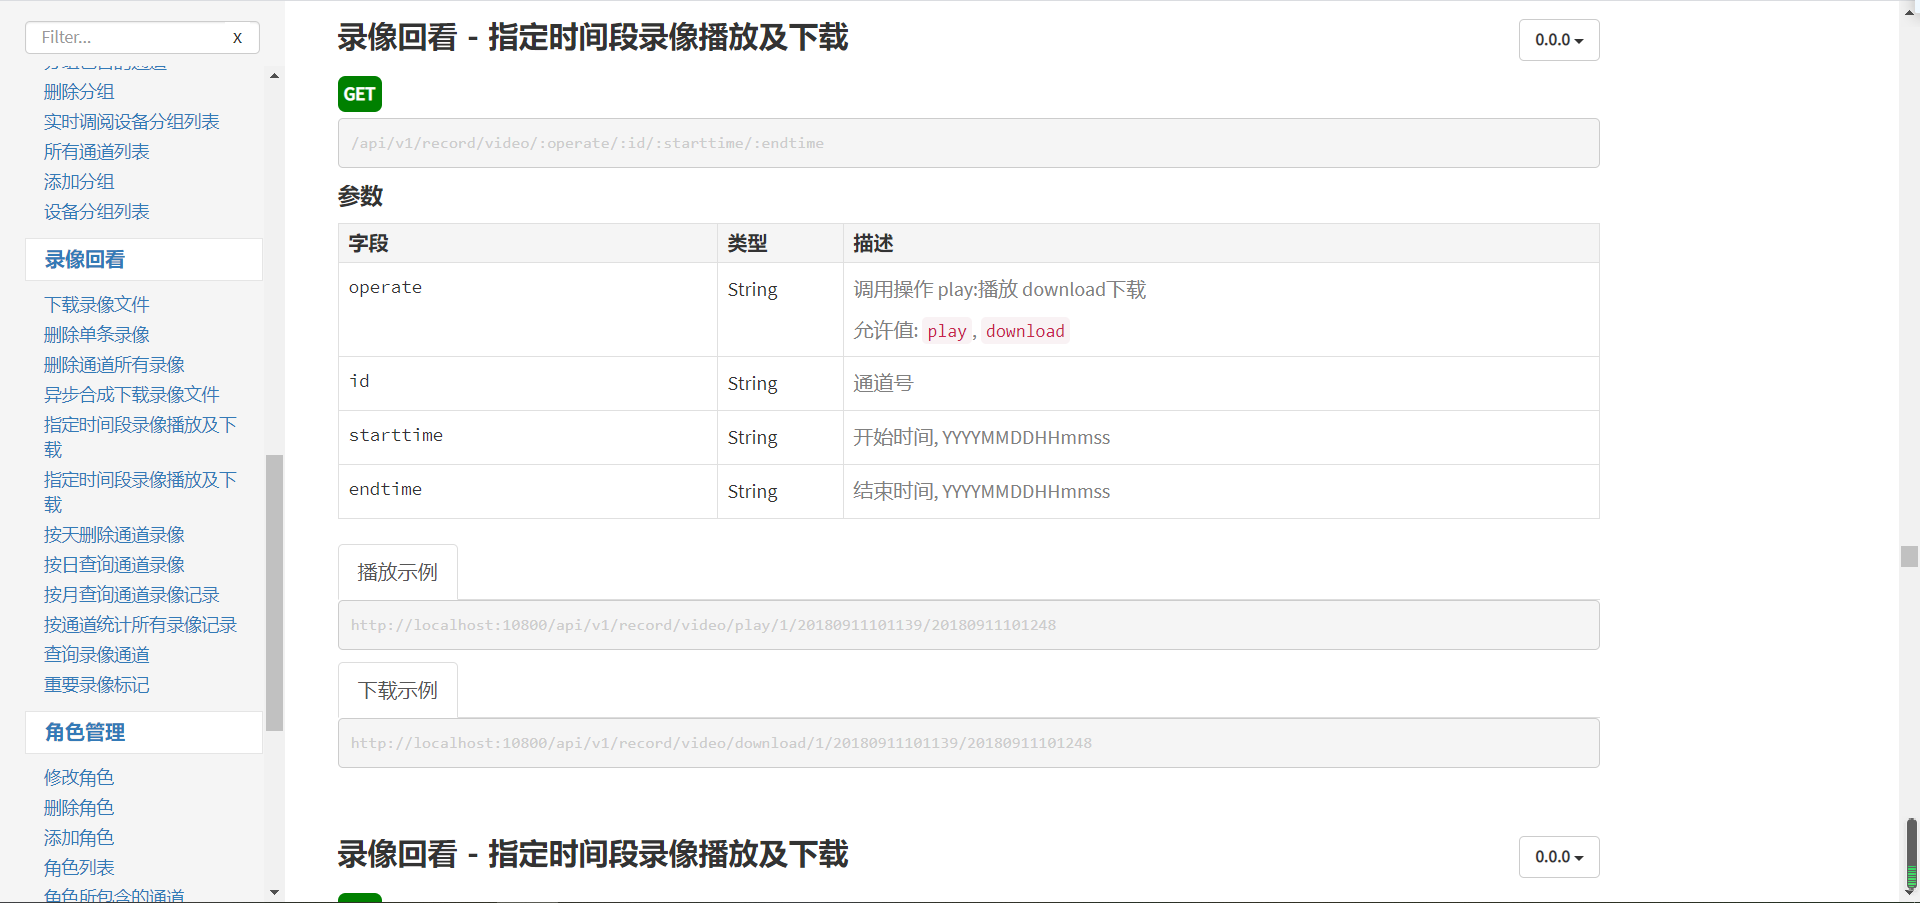This screenshot has height=903, width=1920.
Task: Open the 删除单条录像 link
Action: [x=97, y=335]
